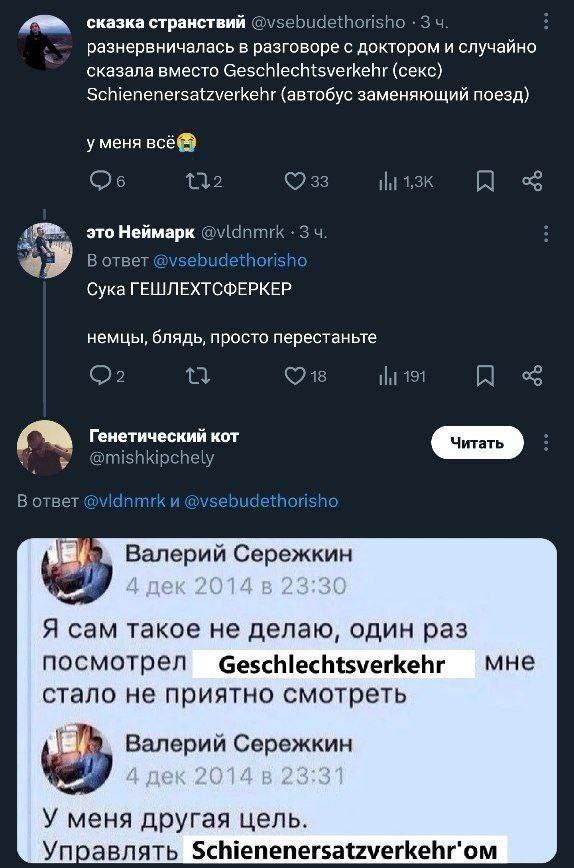Open replies on the сказка странствий tweet

coord(107,181)
